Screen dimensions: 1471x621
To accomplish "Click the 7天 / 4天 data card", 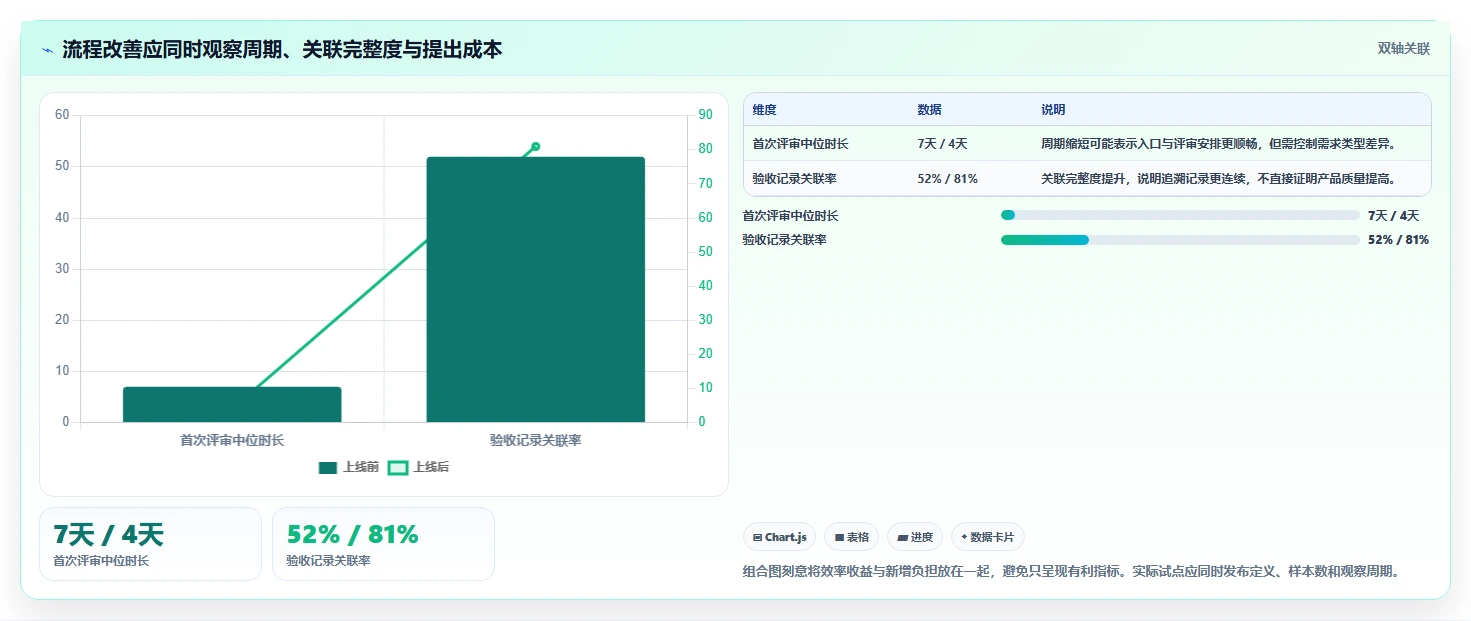I will pos(150,544).
